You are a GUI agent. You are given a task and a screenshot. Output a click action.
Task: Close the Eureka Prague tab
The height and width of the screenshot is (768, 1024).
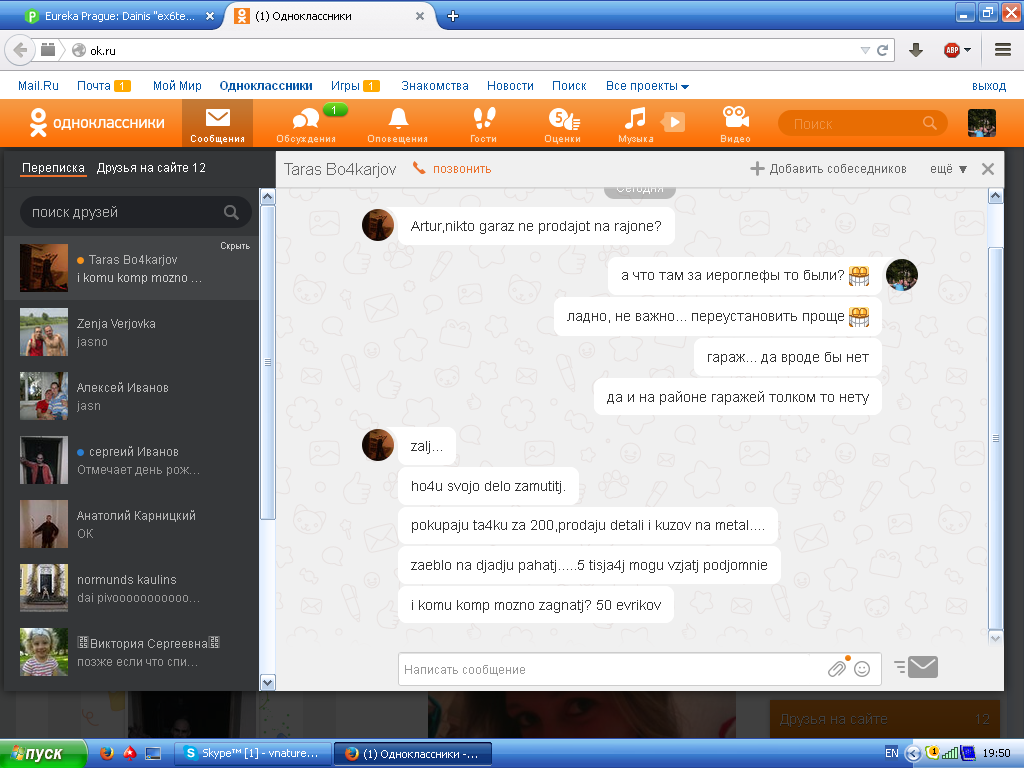(210, 16)
